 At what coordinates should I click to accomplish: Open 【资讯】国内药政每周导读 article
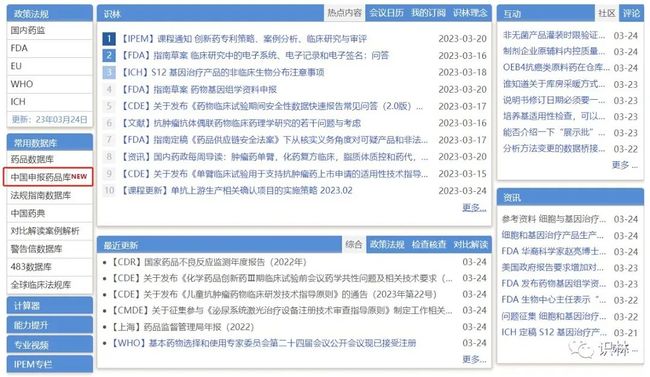click(x=274, y=157)
